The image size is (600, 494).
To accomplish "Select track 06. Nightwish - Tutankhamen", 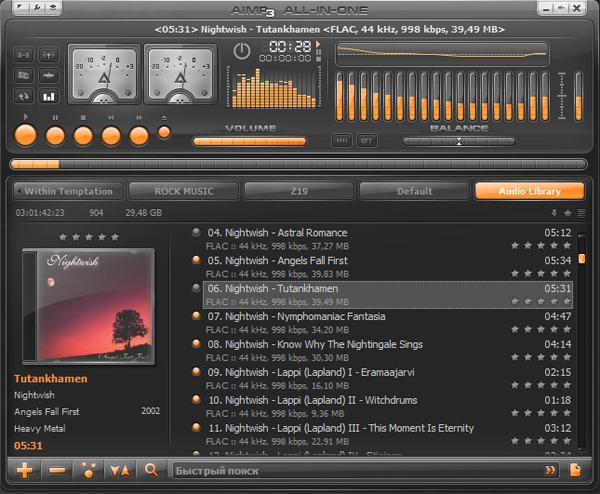I will click(388, 295).
